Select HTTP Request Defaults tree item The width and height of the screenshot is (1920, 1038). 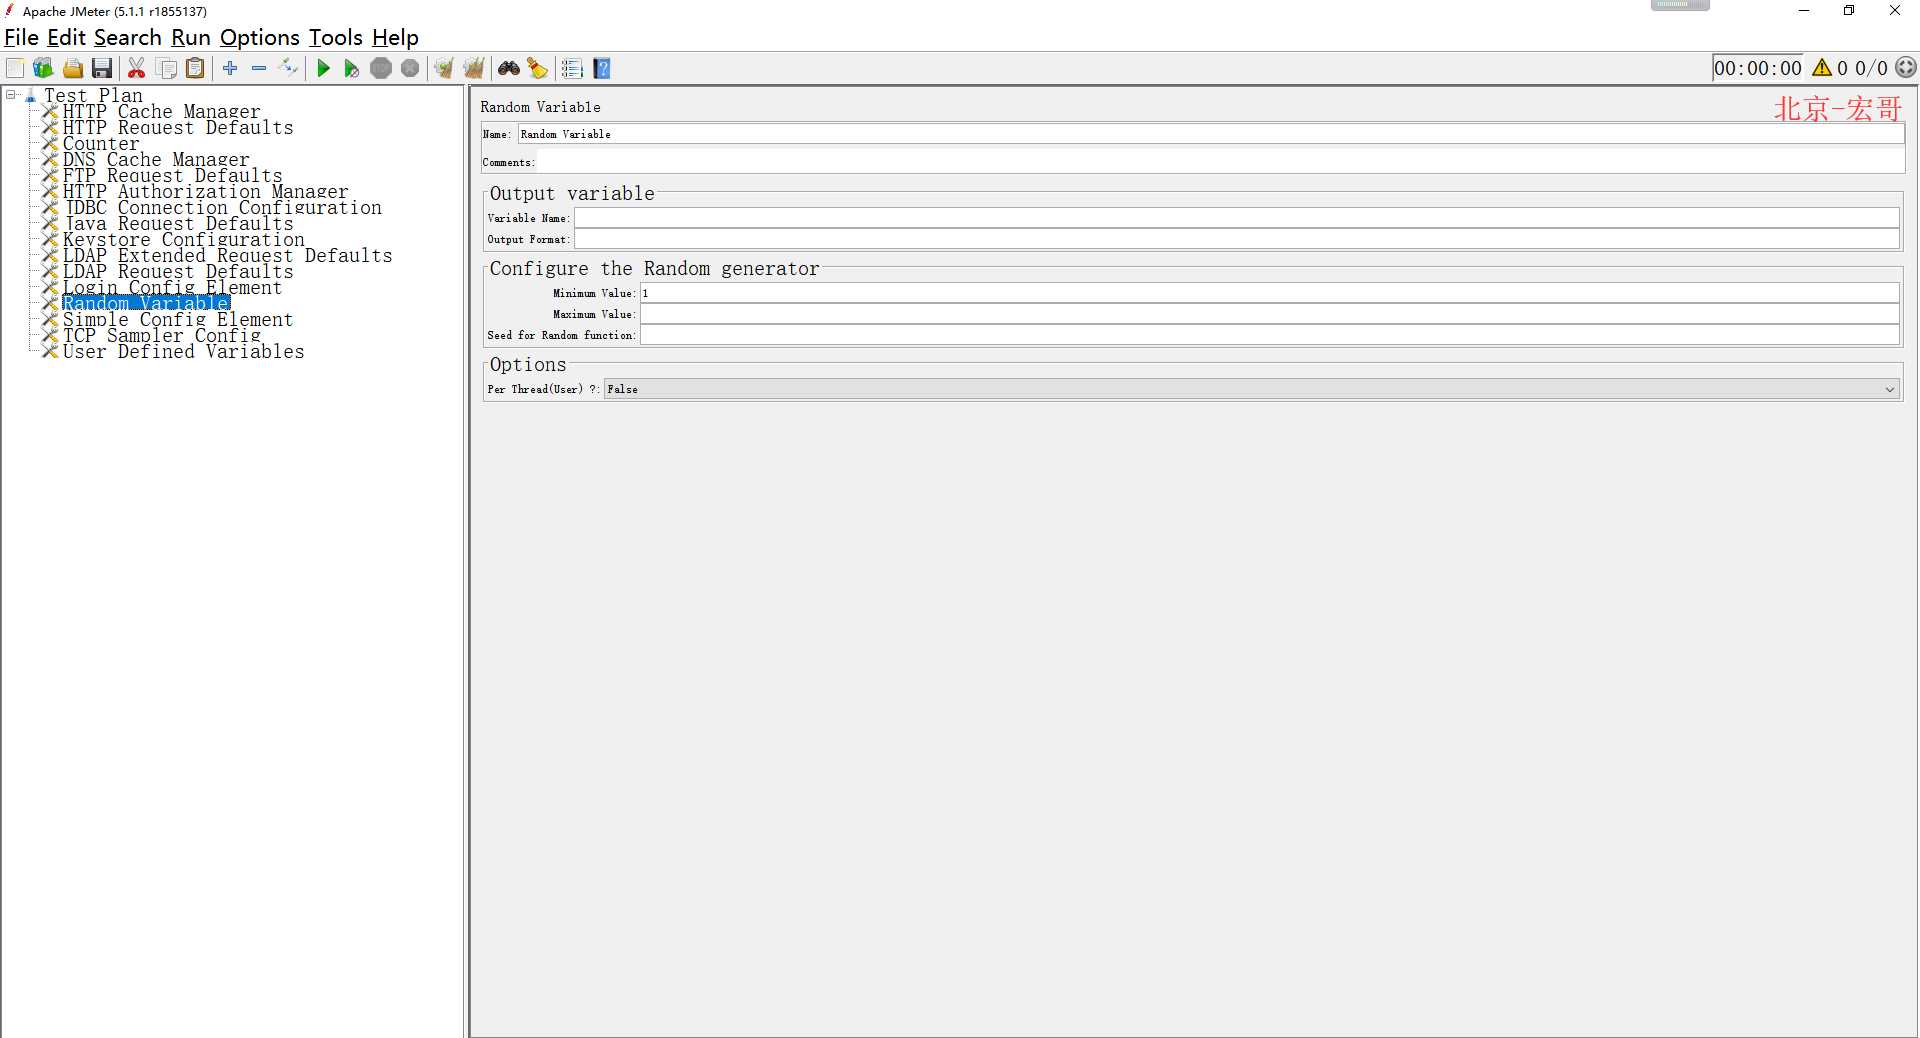178,128
